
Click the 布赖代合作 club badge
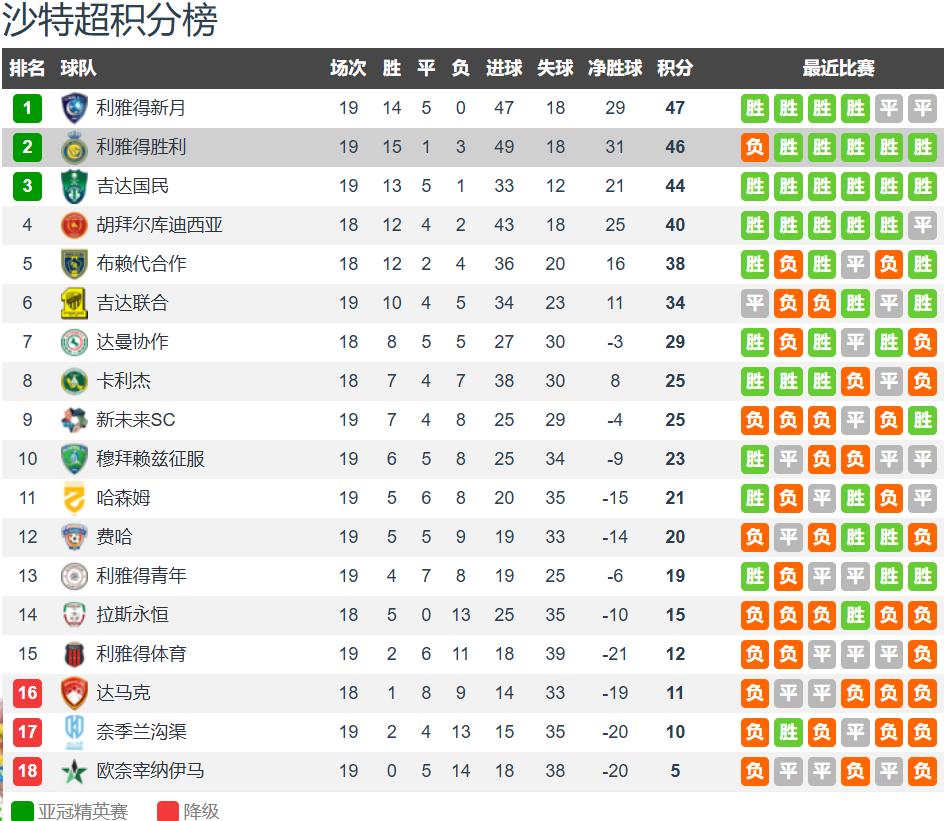(x=74, y=264)
